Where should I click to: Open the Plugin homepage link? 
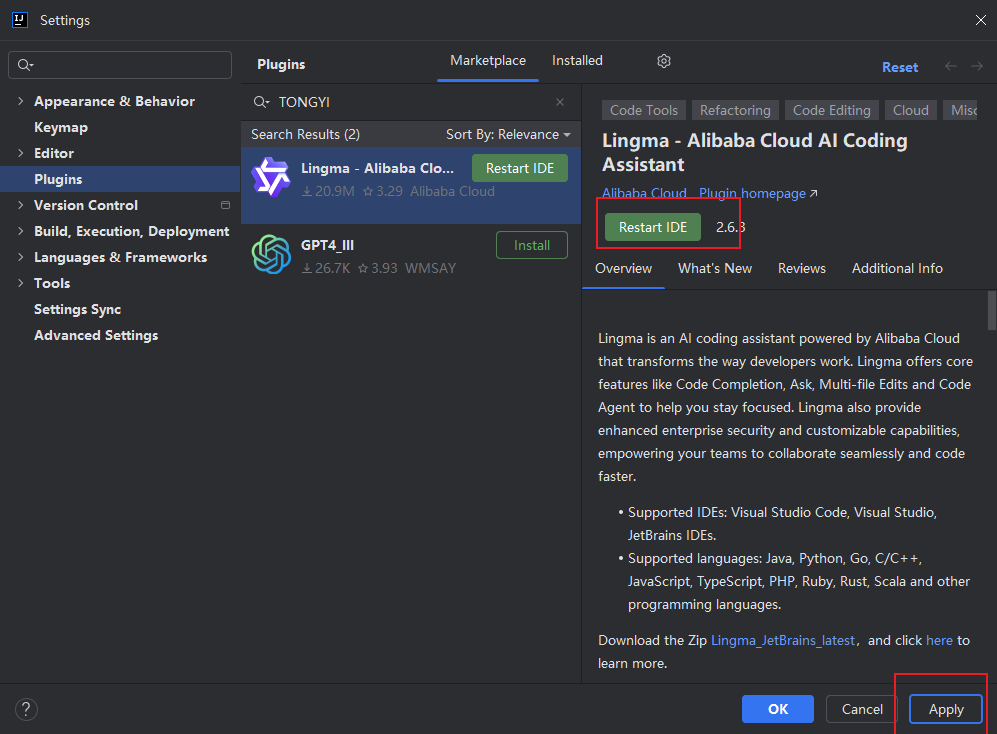click(758, 193)
